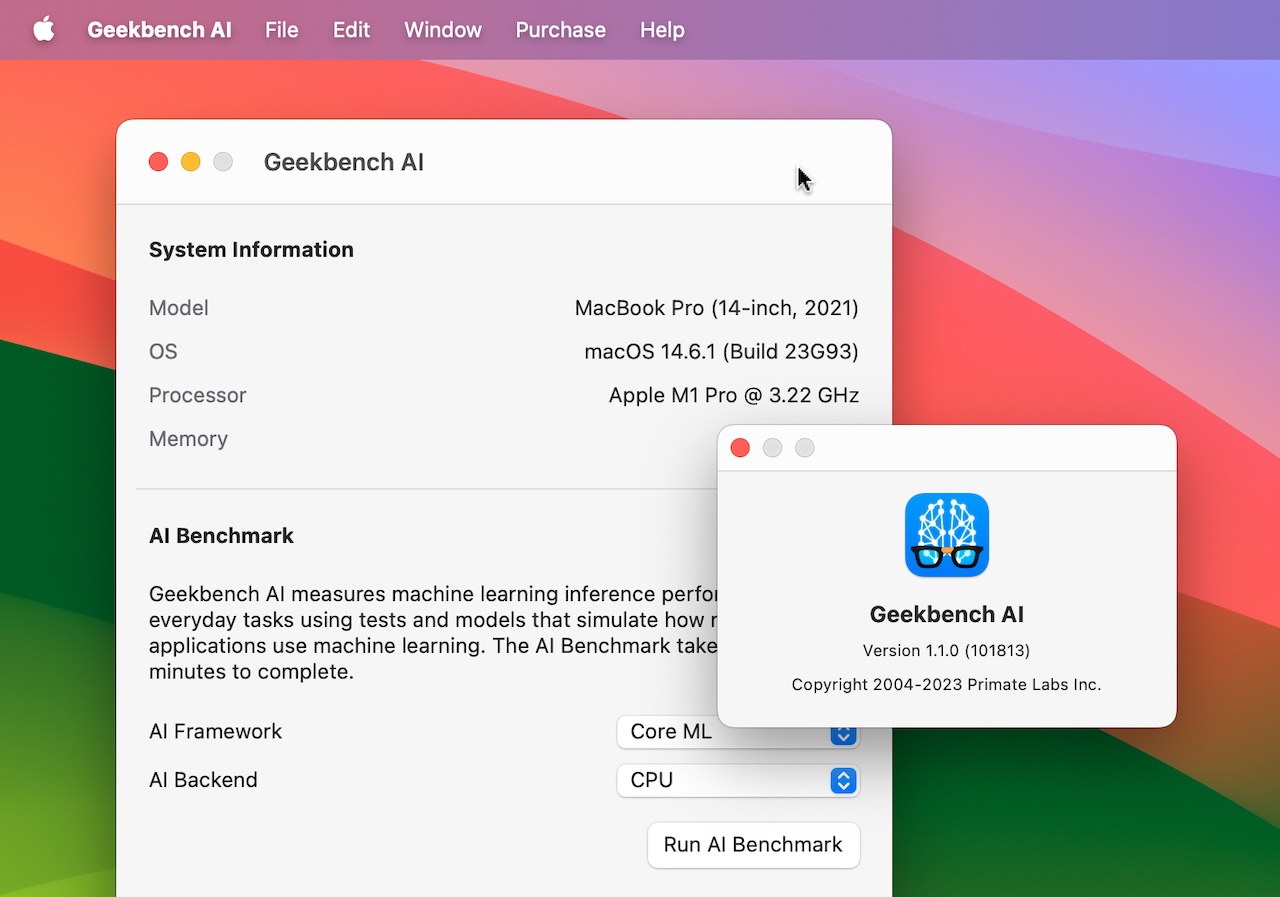Close the About Geekbench AI dialog
Screen dimensions: 1280x897
740,448
